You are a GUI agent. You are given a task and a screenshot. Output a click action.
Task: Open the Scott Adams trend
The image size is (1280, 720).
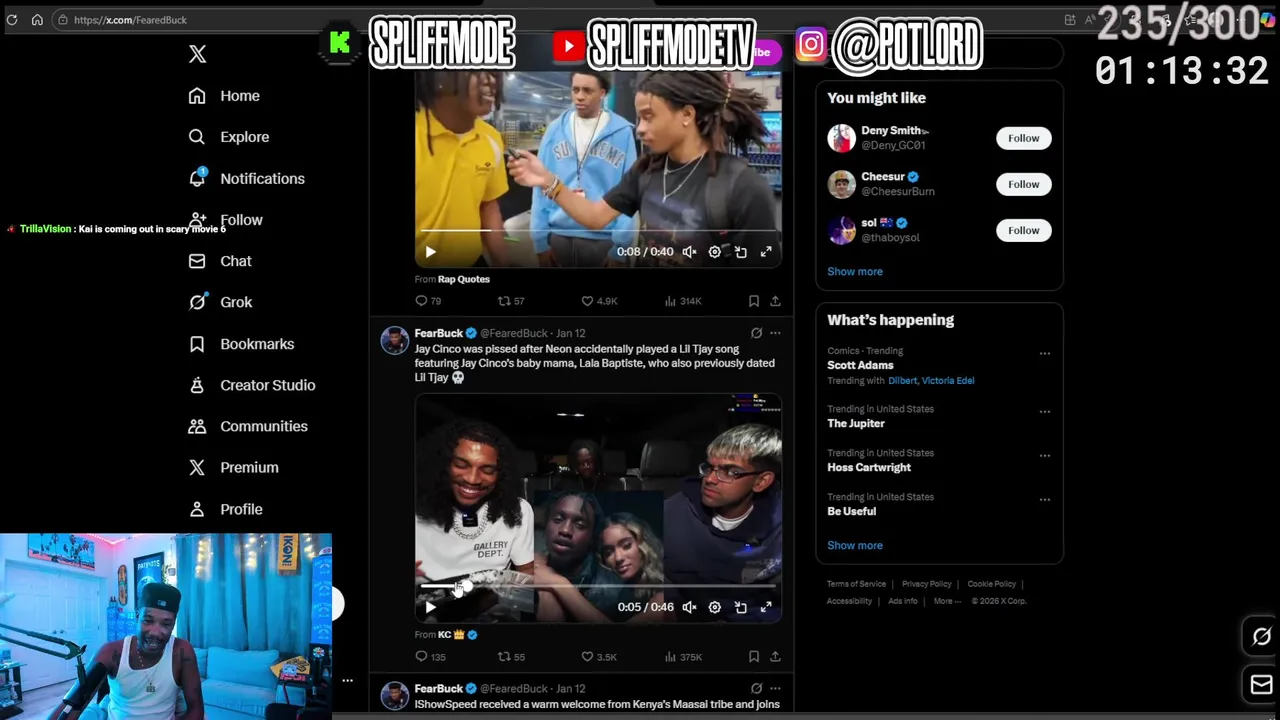(860, 365)
